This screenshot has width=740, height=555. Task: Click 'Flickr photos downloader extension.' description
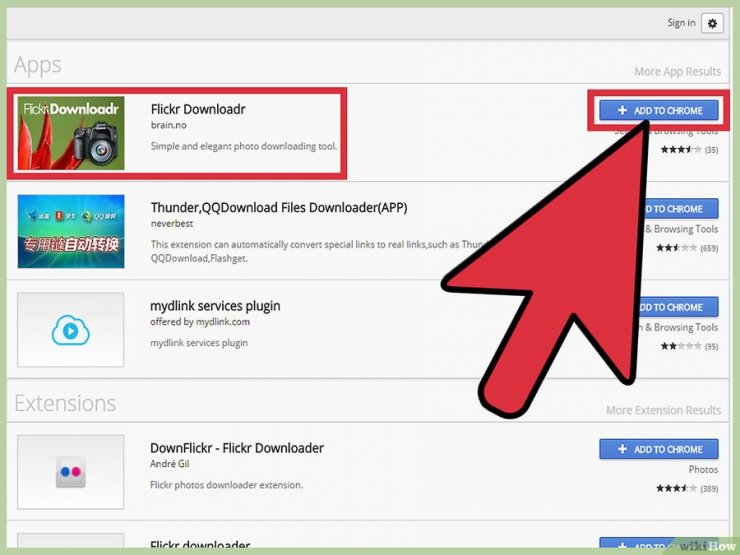[227, 485]
